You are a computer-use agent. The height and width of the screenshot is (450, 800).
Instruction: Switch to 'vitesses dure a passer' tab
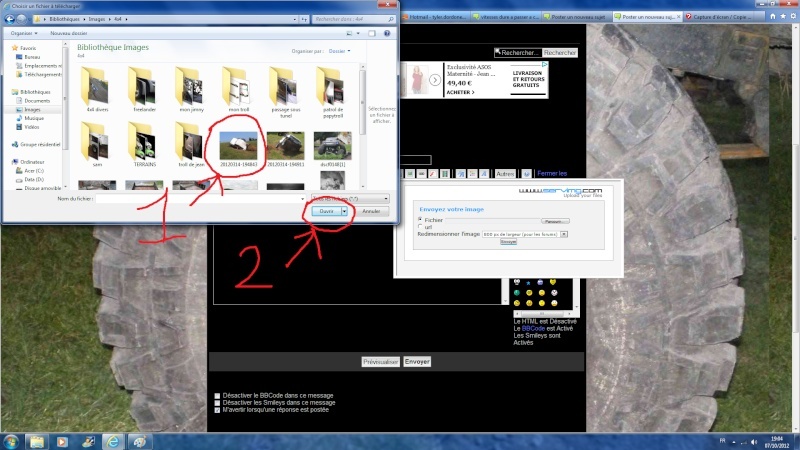pyautogui.click(x=506, y=17)
